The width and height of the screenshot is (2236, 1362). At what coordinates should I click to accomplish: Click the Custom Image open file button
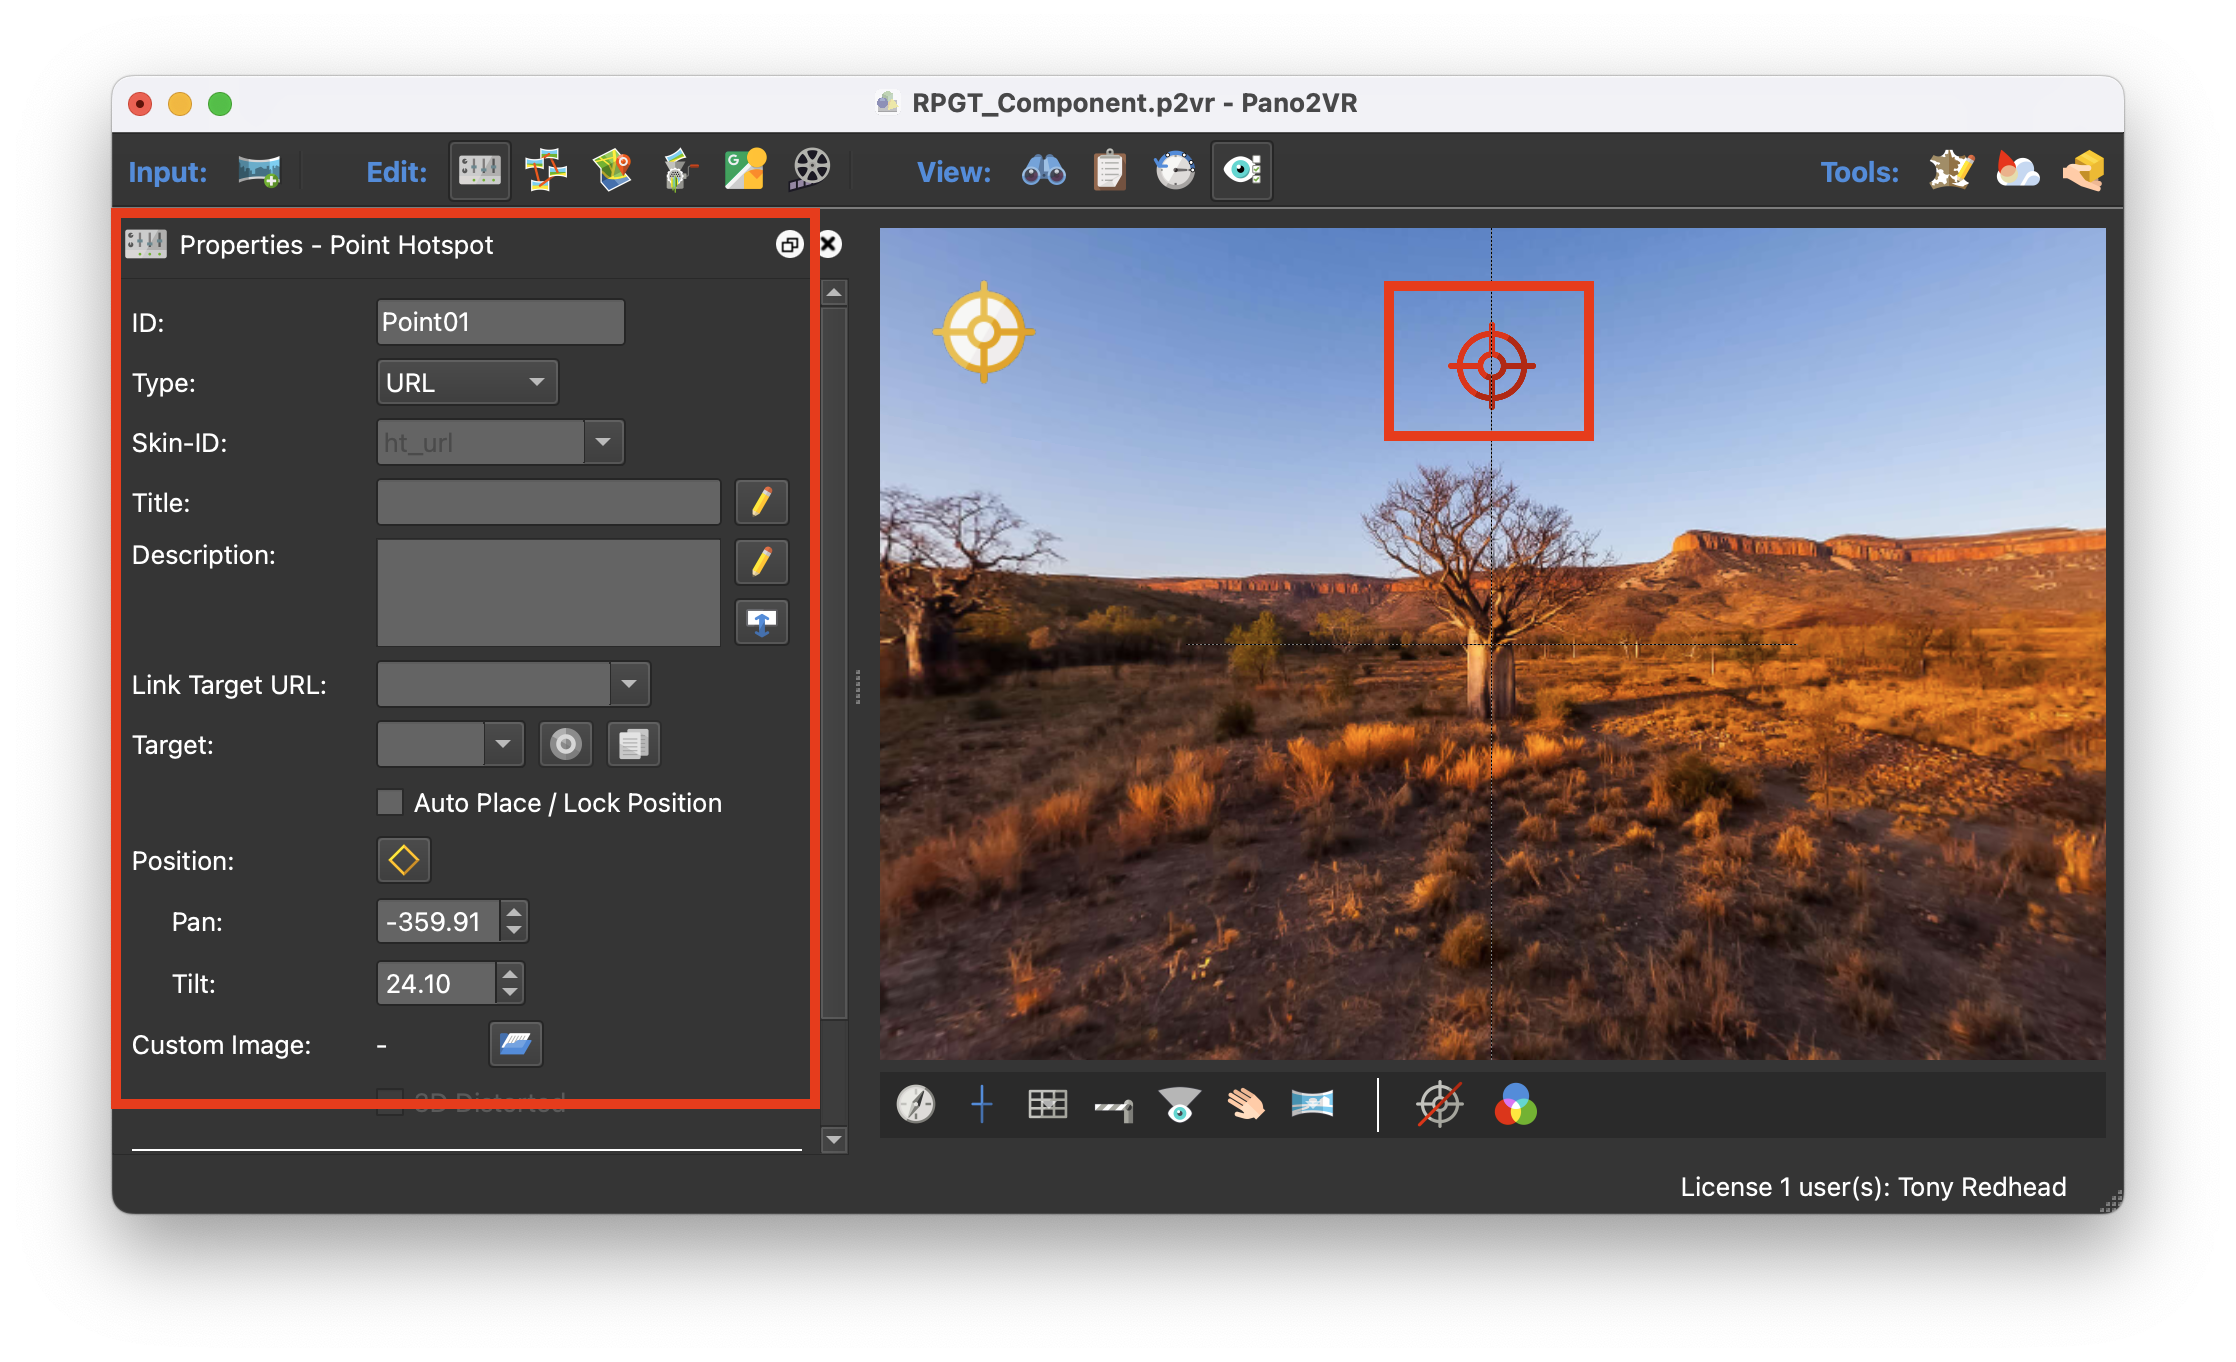[x=515, y=1044]
